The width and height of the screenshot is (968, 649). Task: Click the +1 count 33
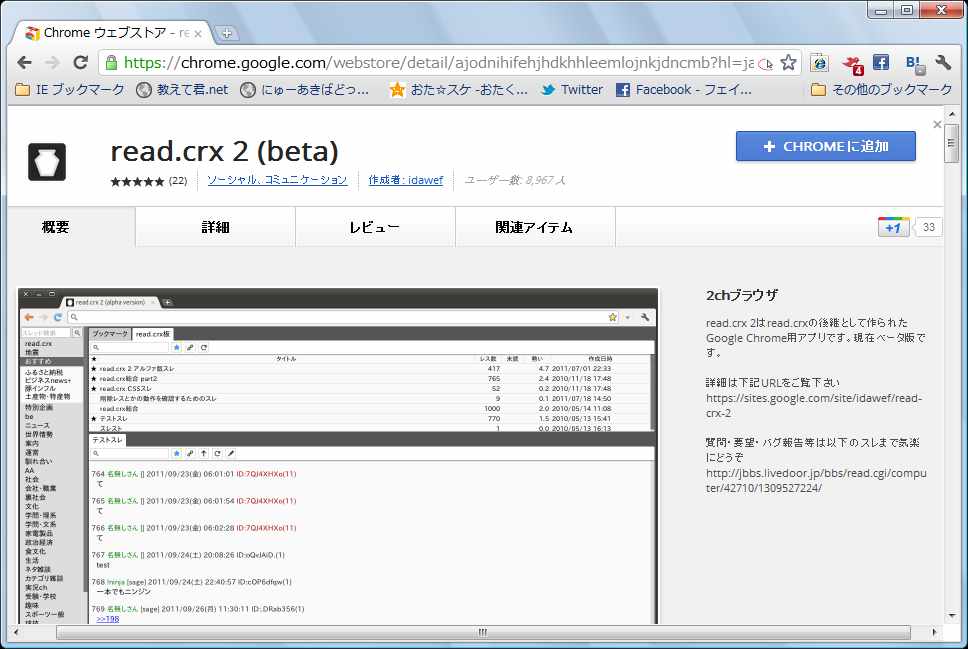928,227
